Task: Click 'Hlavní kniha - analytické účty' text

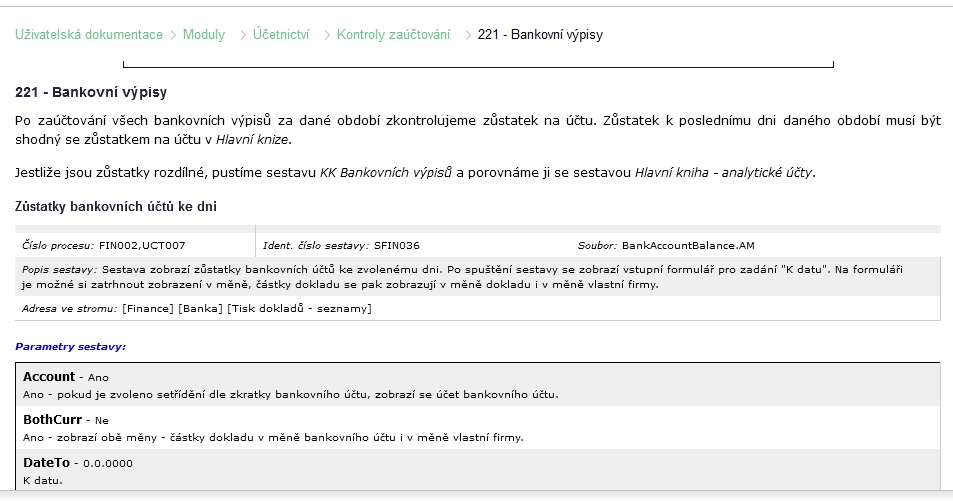Action: [723, 173]
